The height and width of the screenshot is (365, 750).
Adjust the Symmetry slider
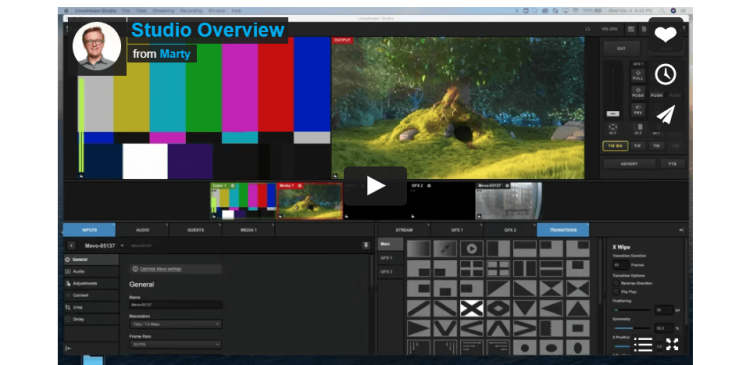coord(632,328)
